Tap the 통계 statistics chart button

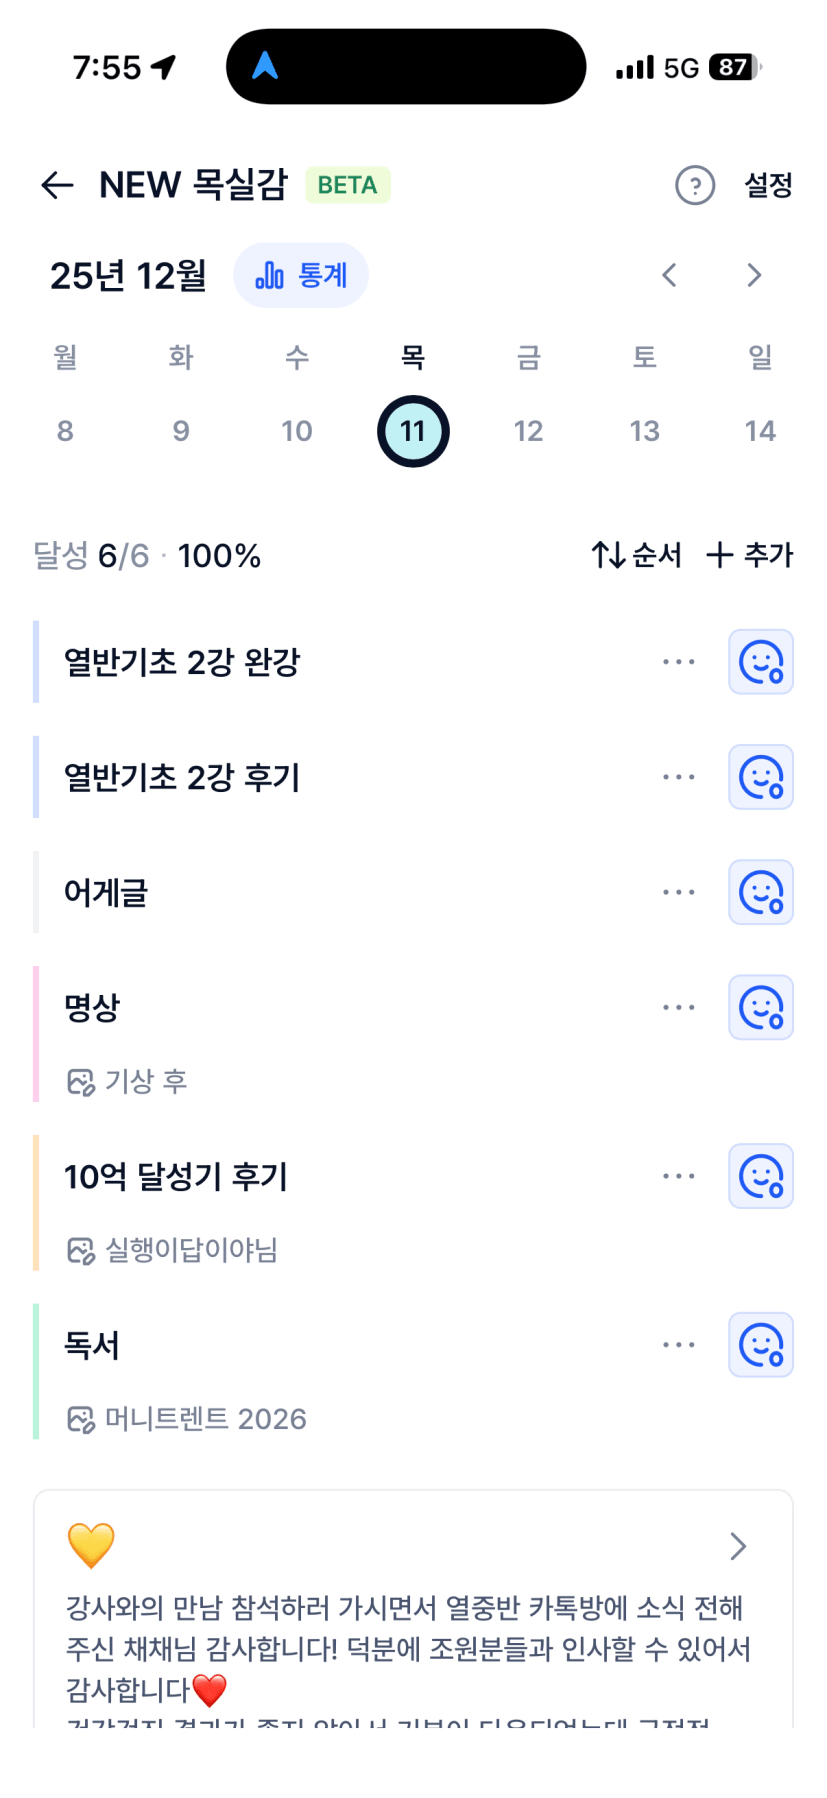point(301,275)
